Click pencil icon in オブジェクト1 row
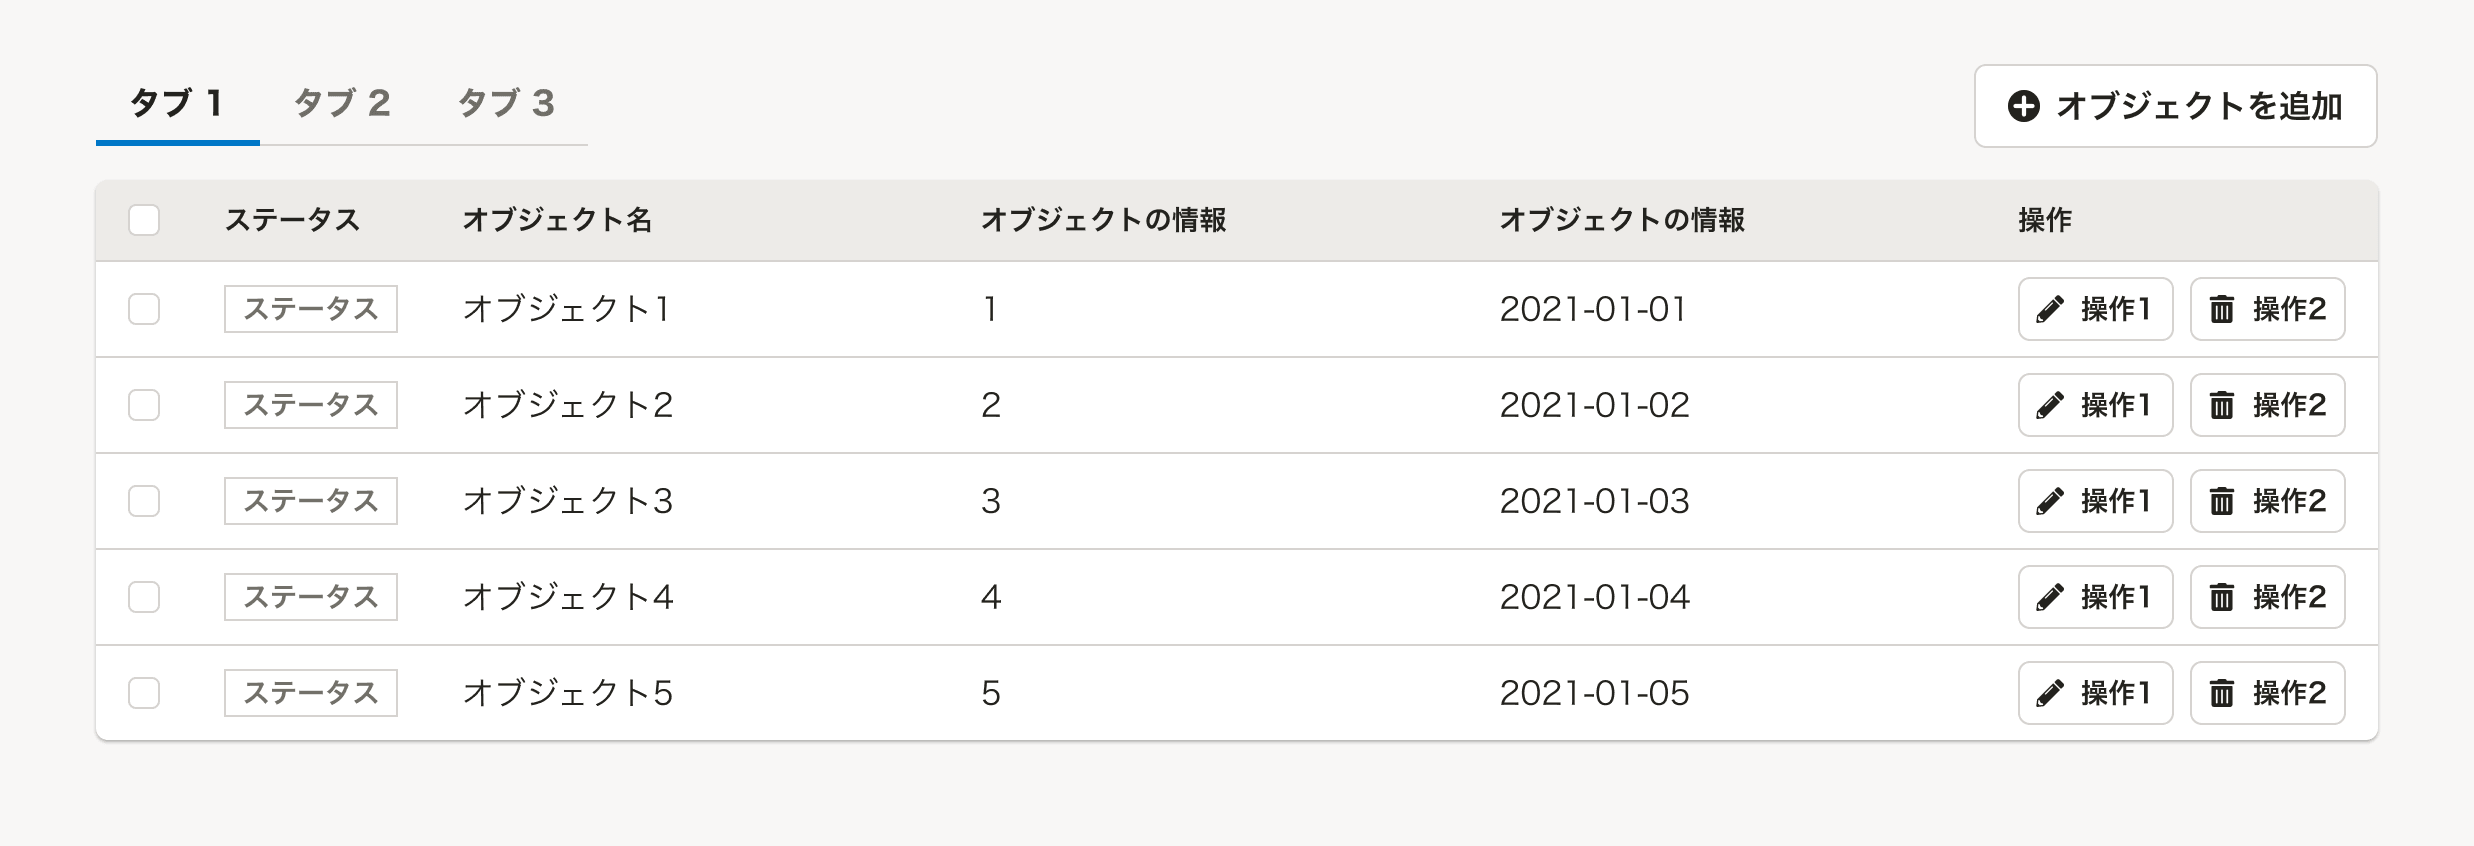Screen dimensions: 2474x846 point(2050,310)
